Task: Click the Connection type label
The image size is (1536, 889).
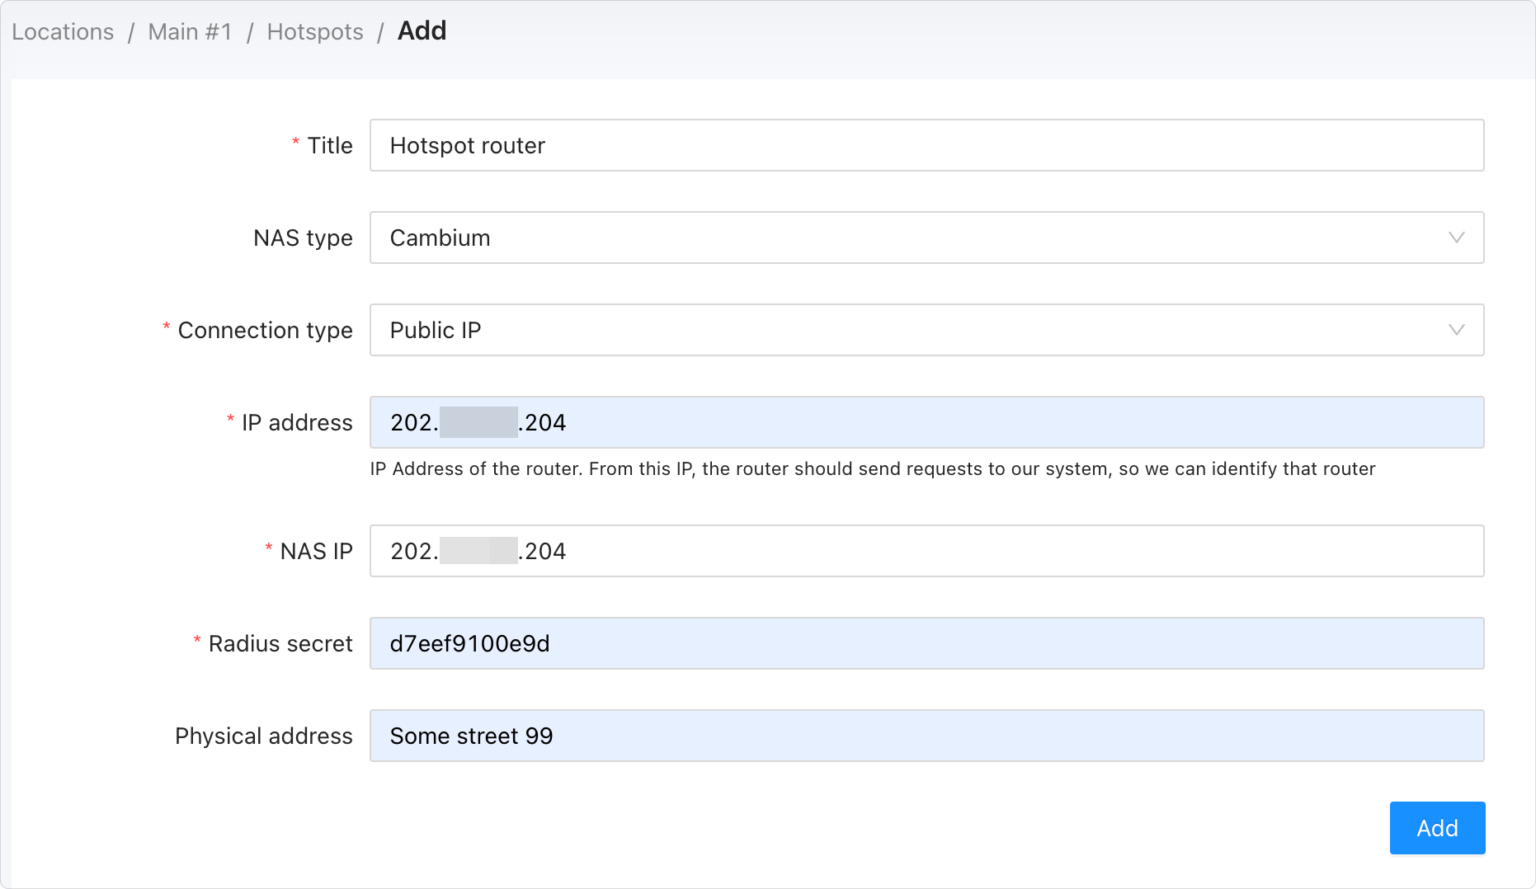Action: click(x=265, y=330)
